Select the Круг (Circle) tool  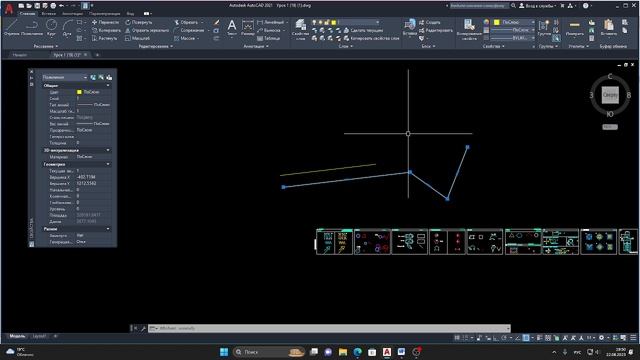[x=51, y=27]
